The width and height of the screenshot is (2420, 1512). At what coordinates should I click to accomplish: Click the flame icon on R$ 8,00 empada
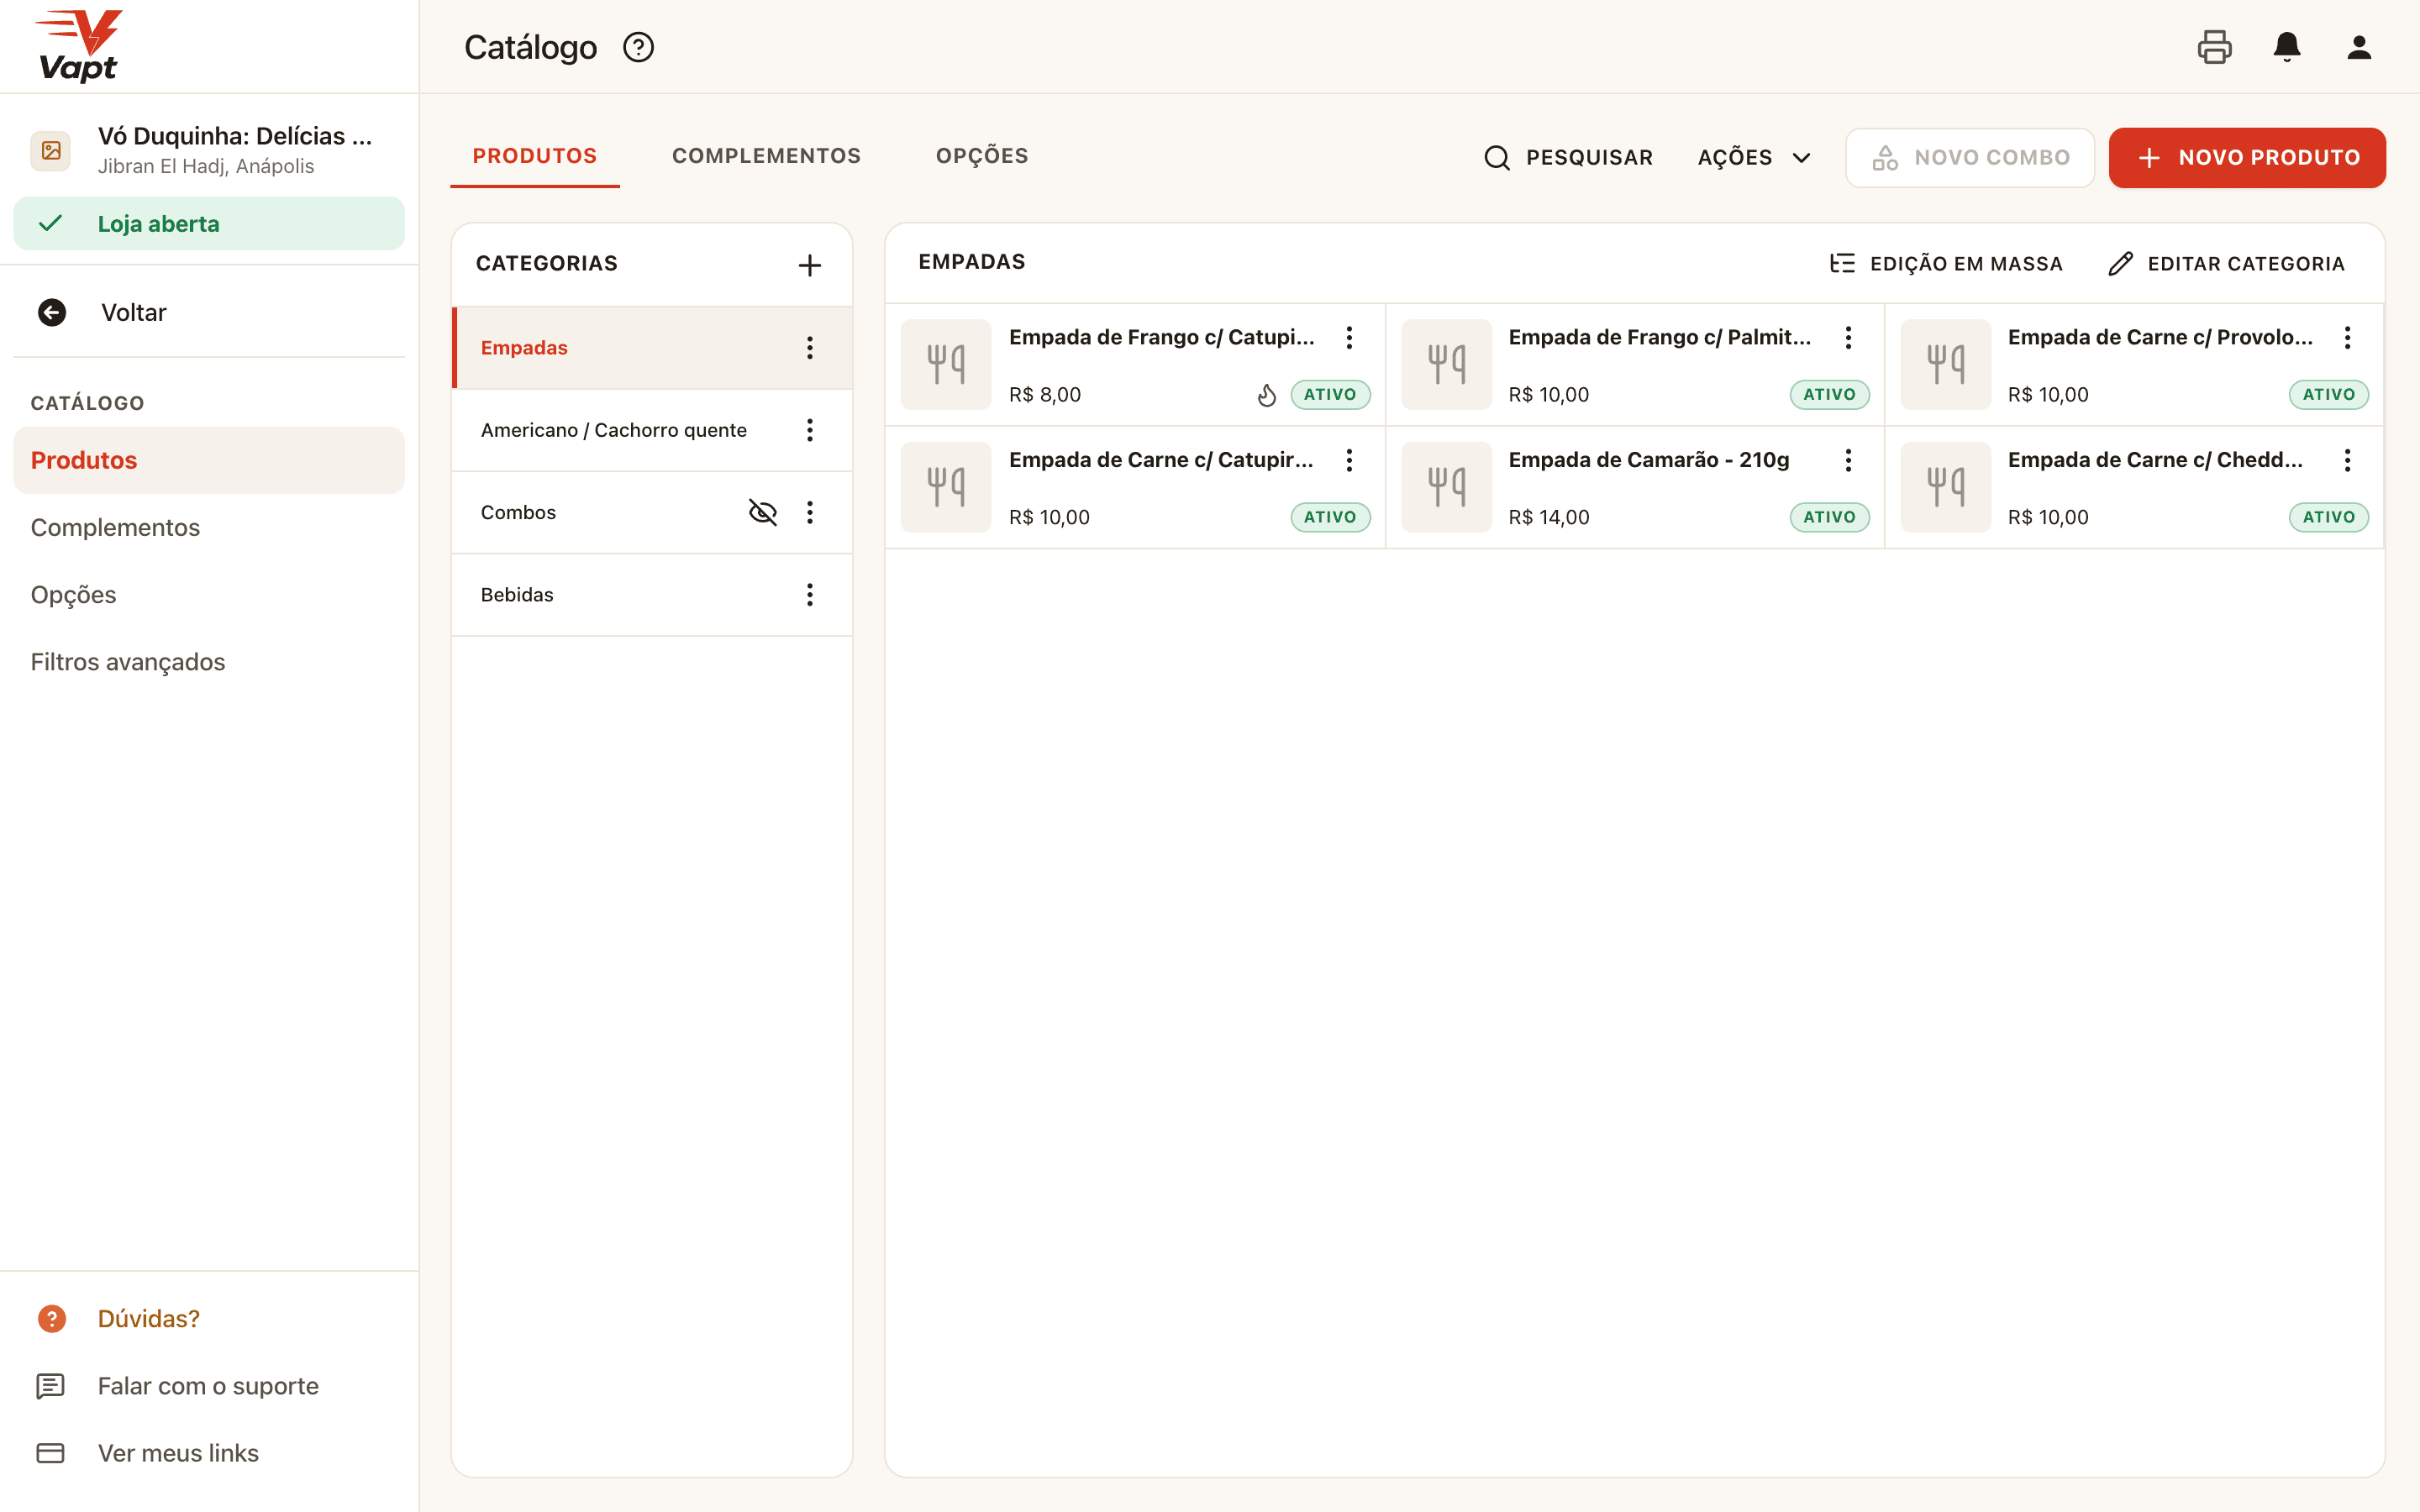(1267, 395)
